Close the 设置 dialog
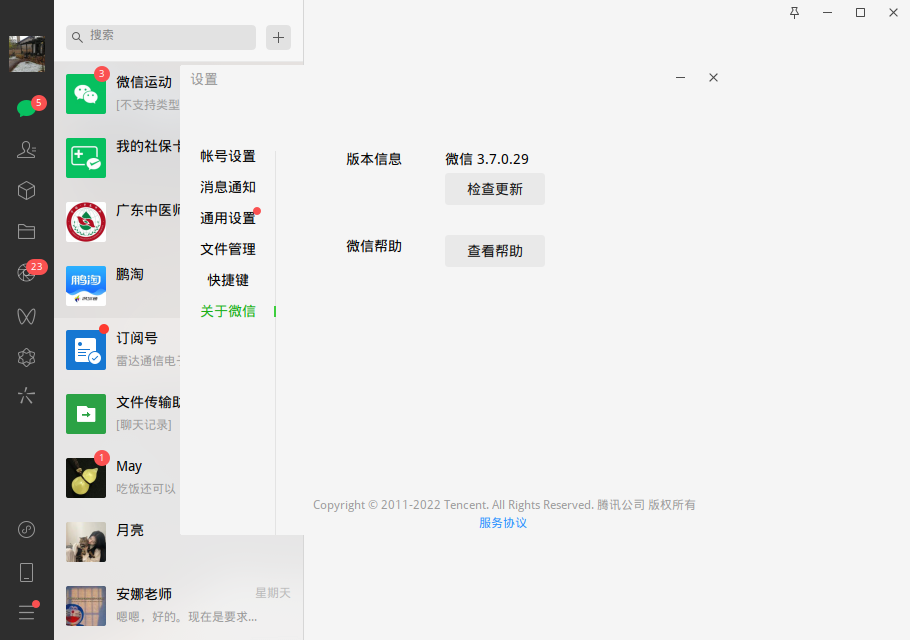The image size is (910, 640). (713, 78)
